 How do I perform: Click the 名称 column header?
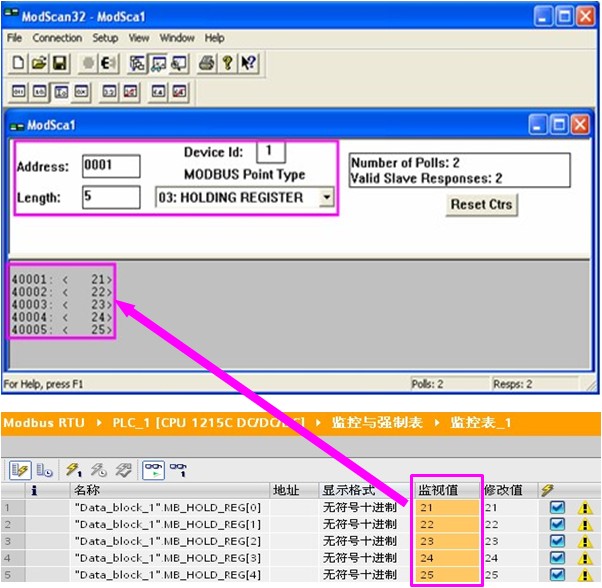(170, 490)
